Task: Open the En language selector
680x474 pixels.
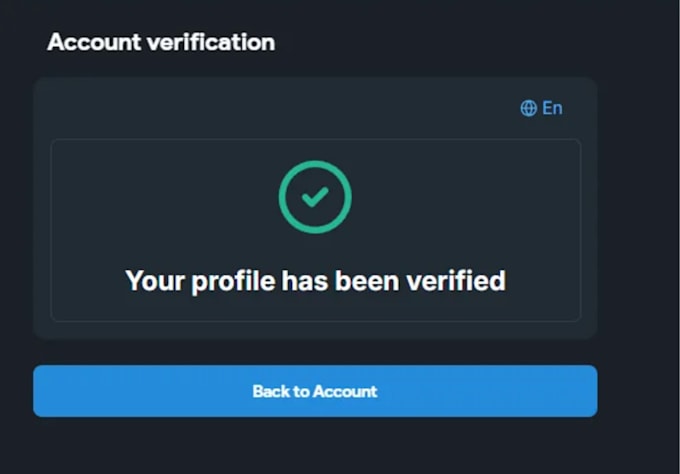Action: [x=541, y=108]
